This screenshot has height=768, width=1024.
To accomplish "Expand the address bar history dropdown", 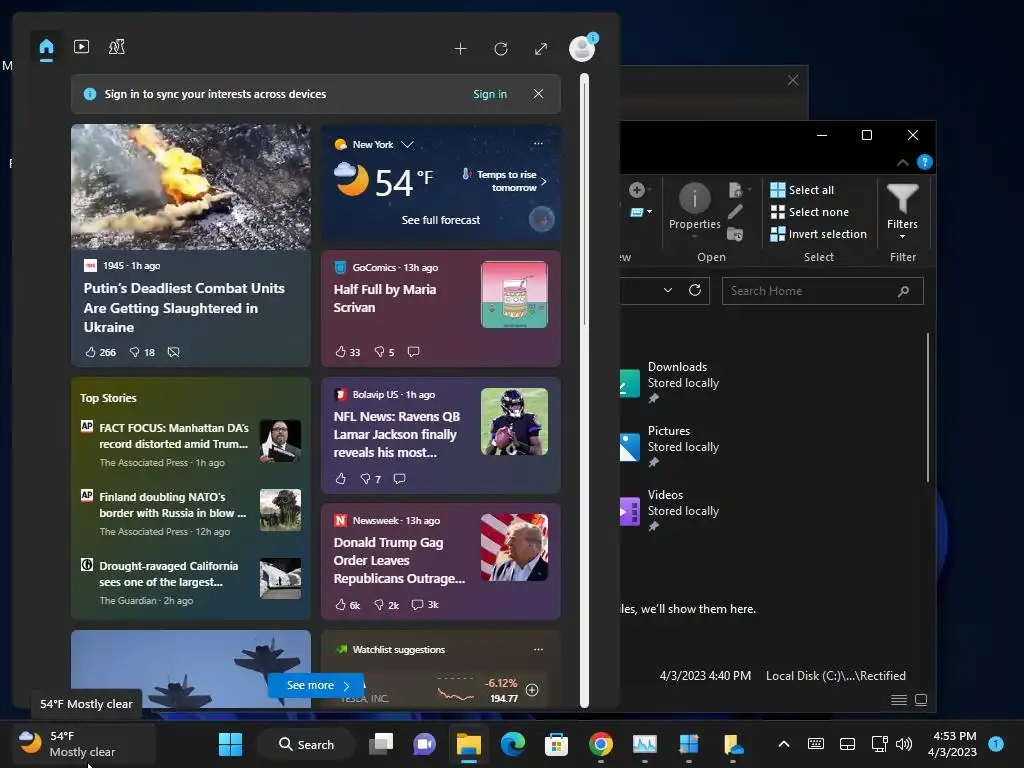I will tap(667, 290).
